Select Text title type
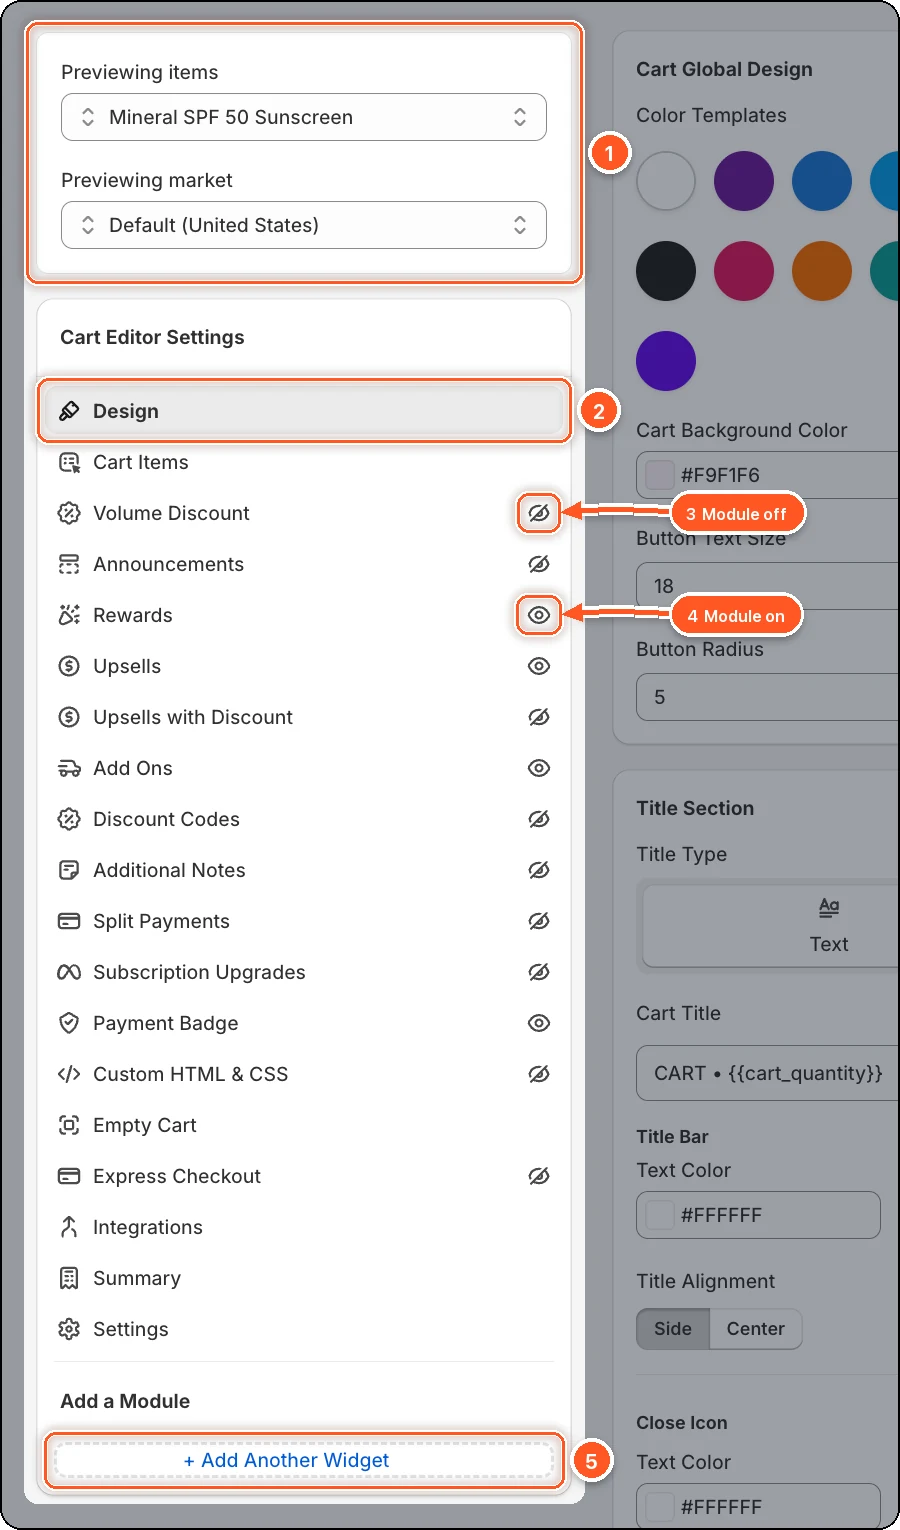 tap(770, 924)
